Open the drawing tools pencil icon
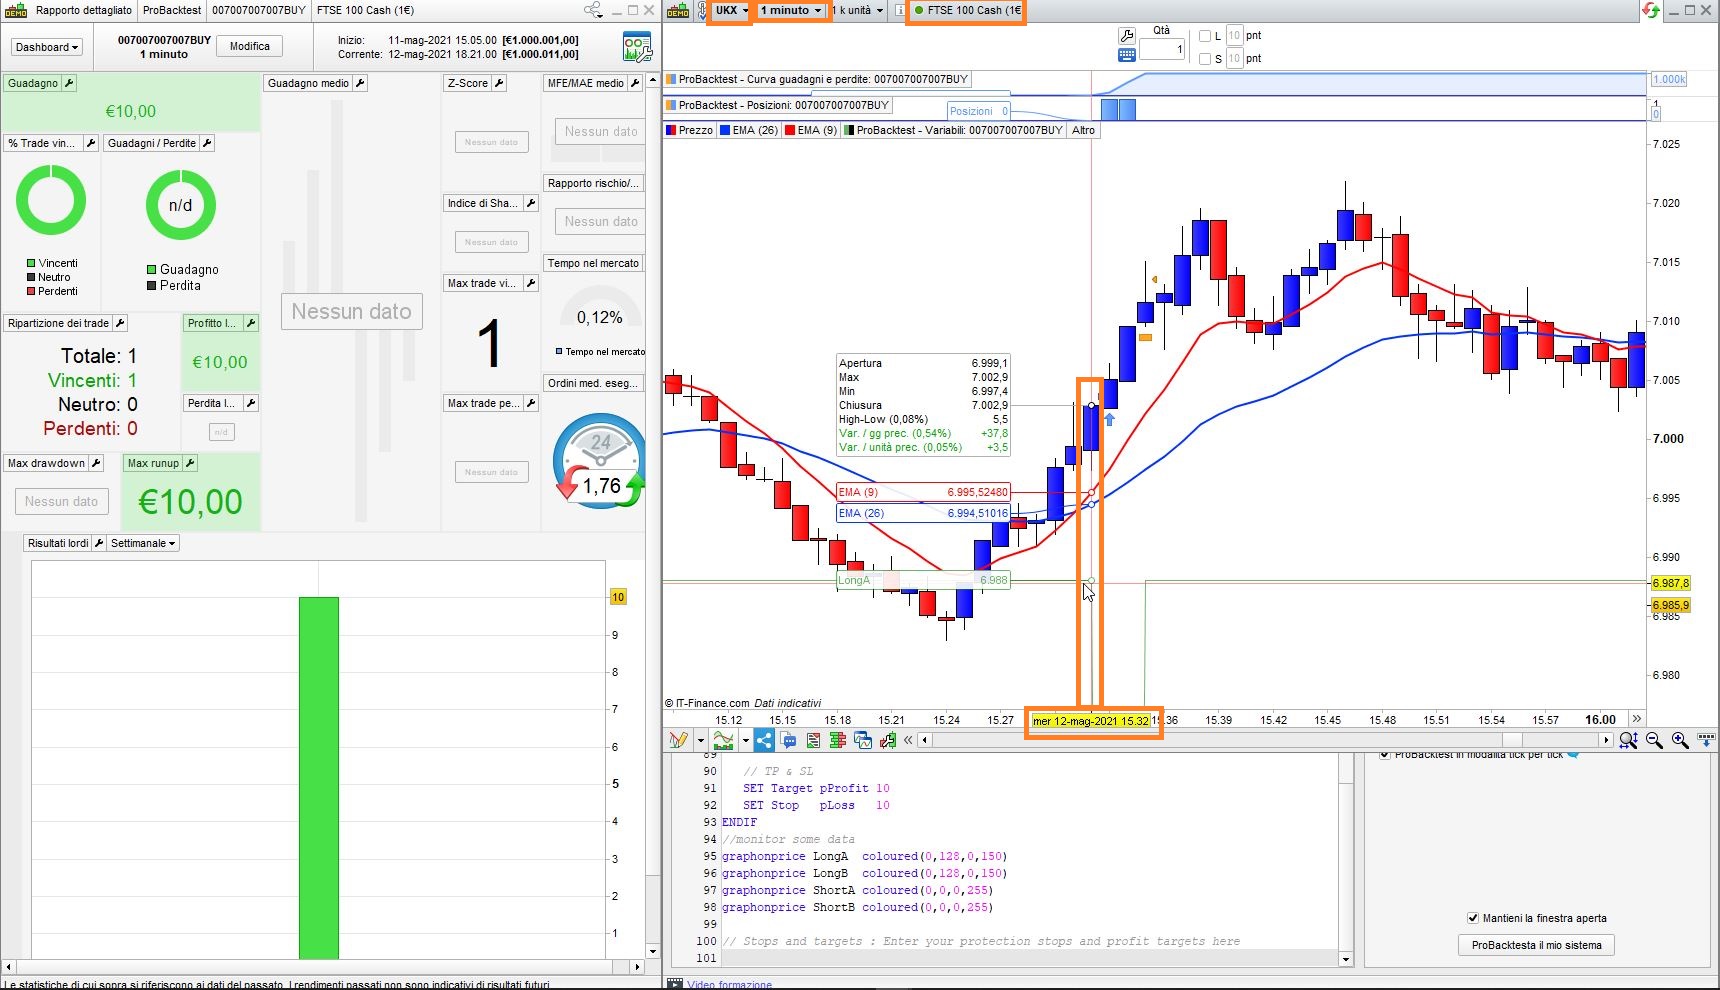The image size is (1720, 990). (x=679, y=740)
